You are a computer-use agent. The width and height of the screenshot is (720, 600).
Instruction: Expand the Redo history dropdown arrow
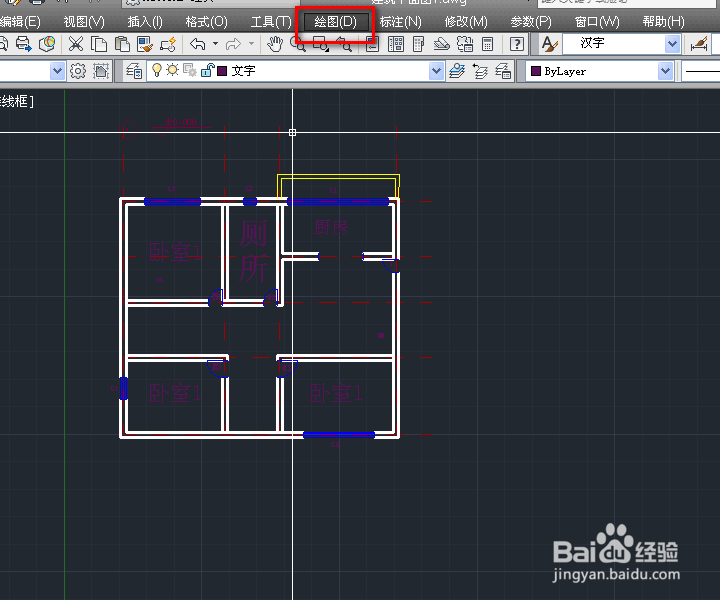(x=251, y=44)
